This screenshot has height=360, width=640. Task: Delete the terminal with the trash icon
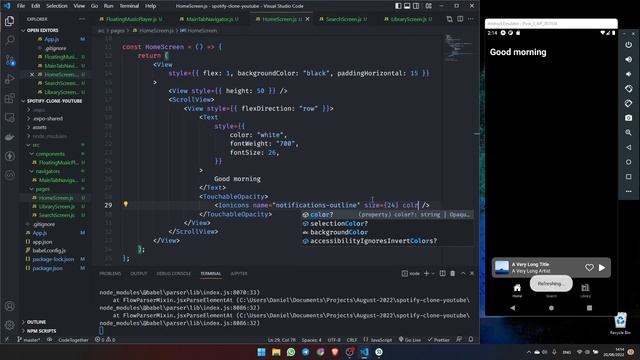click(453, 273)
